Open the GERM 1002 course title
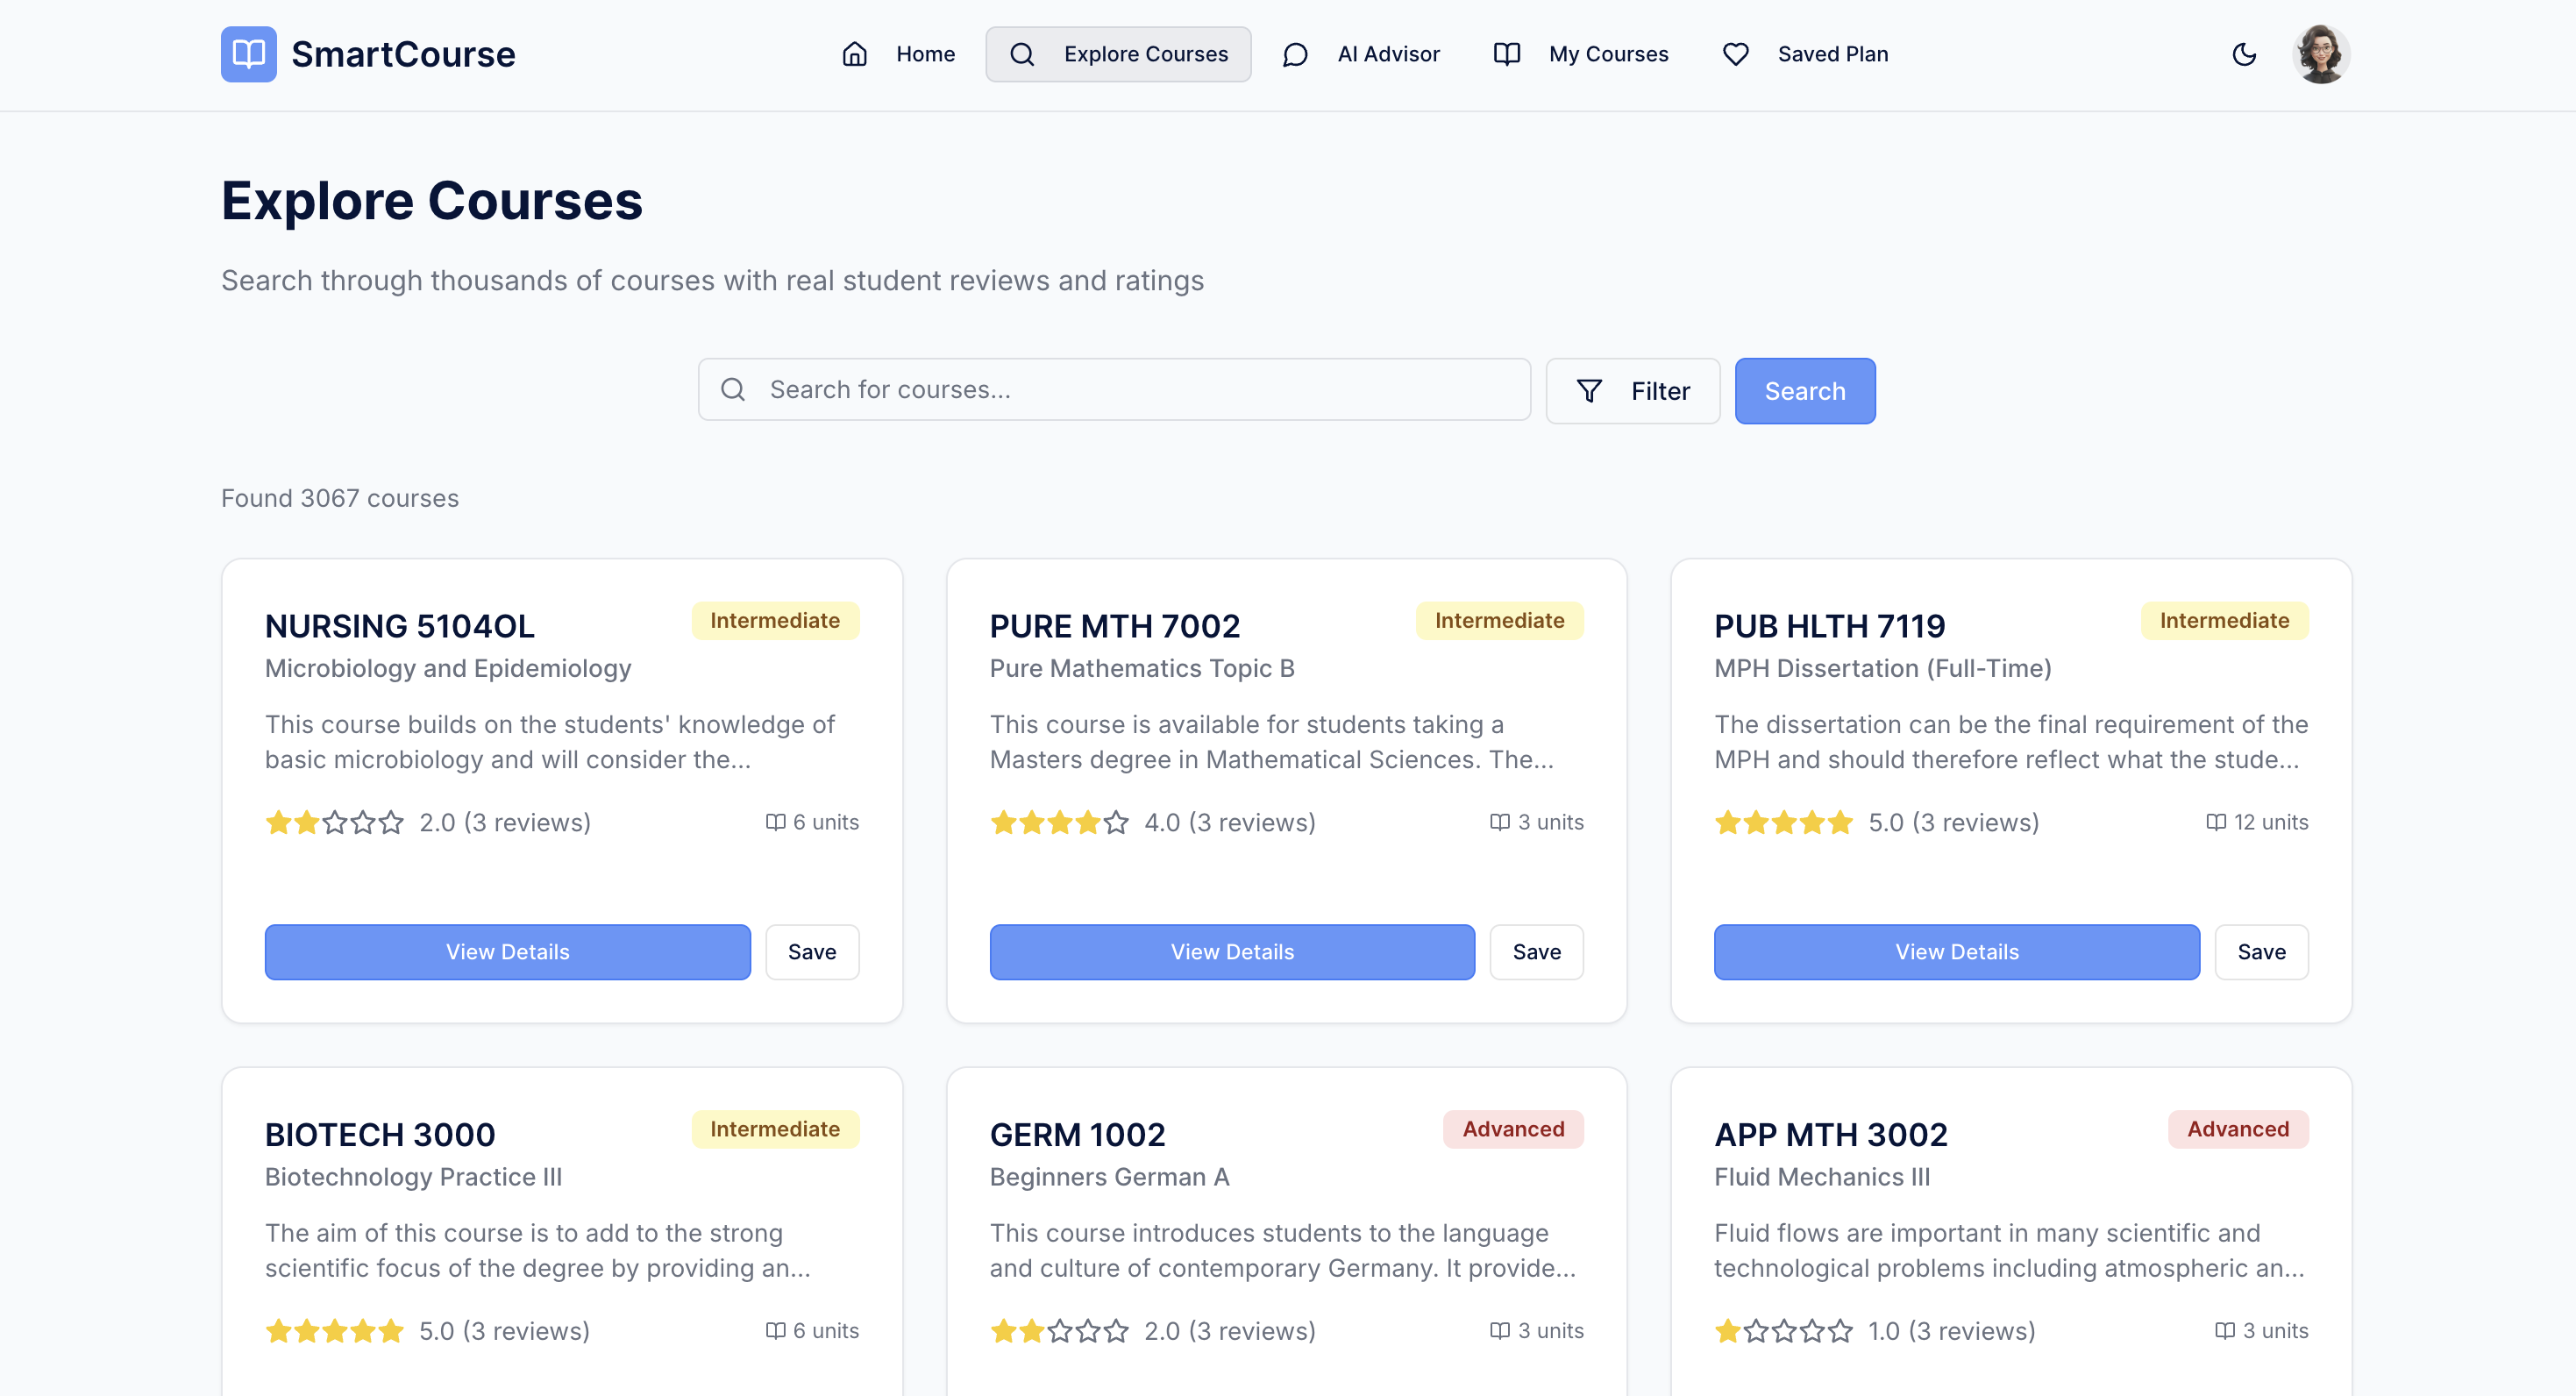 [1077, 1135]
